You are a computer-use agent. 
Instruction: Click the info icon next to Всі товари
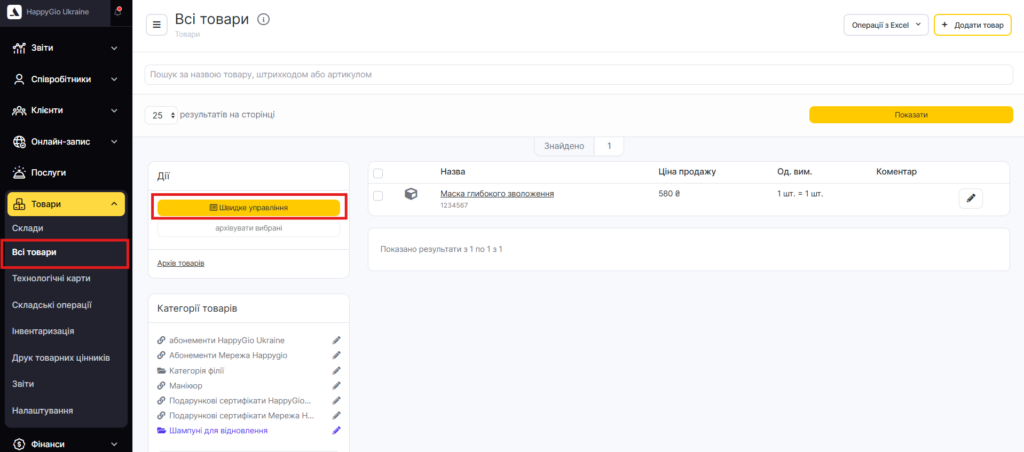[x=263, y=20]
